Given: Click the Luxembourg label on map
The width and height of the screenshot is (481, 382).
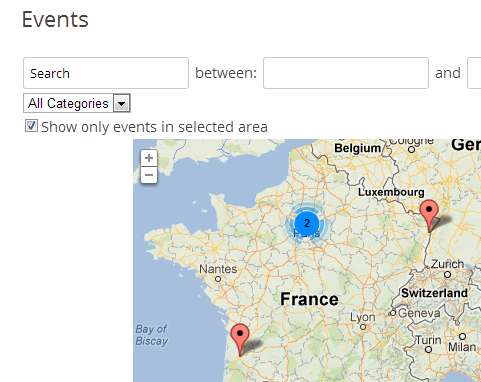Looking at the screenshot, I should click(x=391, y=192).
